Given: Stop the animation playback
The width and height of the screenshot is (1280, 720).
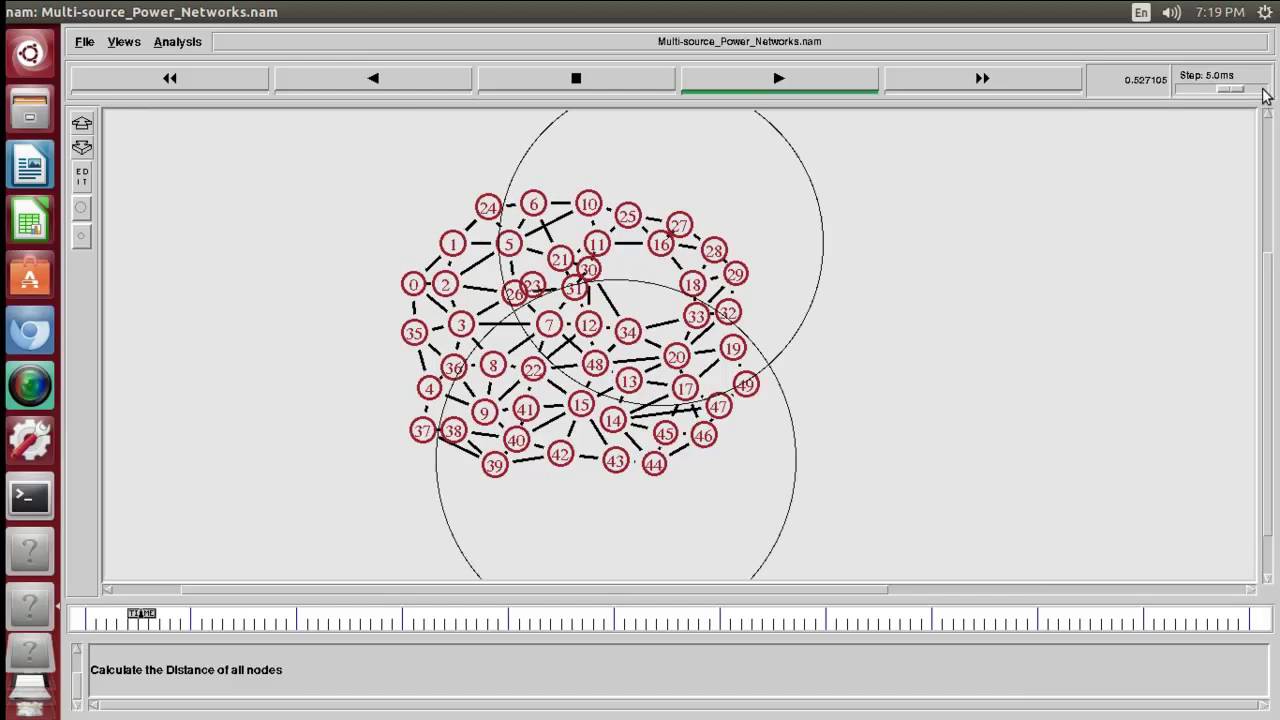Looking at the screenshot, I should (576, 79).
